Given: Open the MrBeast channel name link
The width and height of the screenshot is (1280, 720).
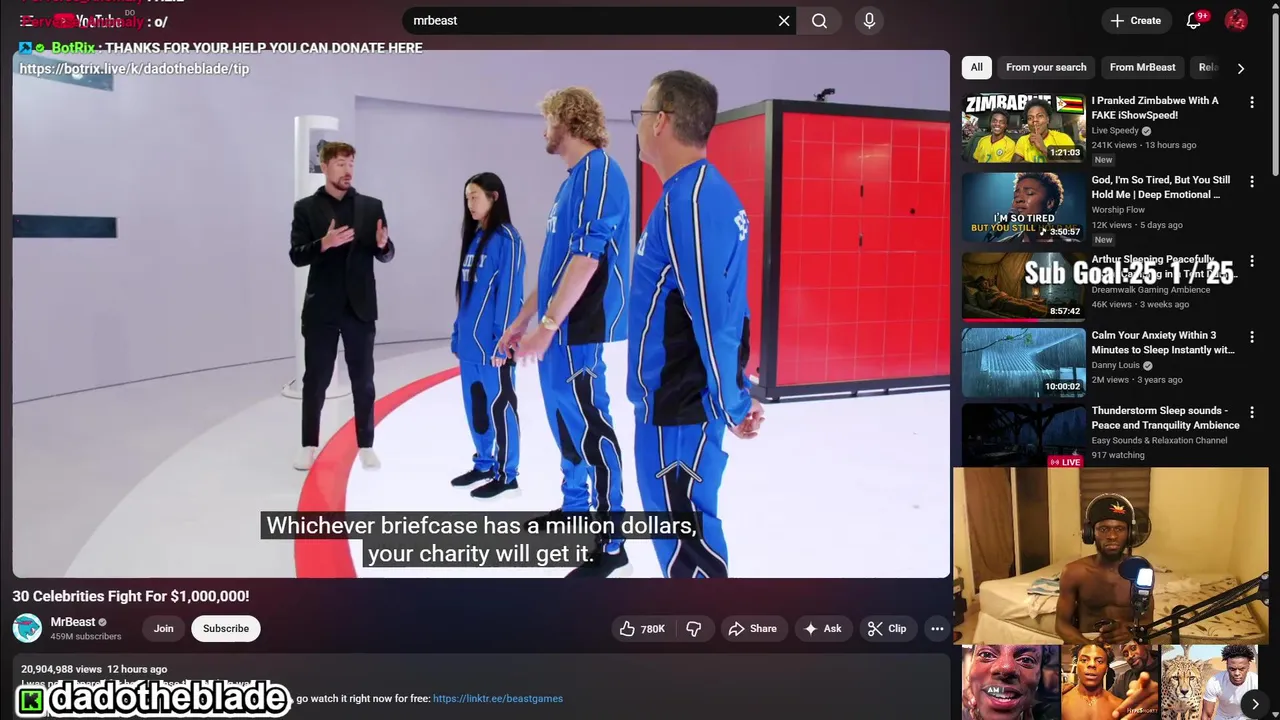Looking at the screenshot, I should point(73,622).
